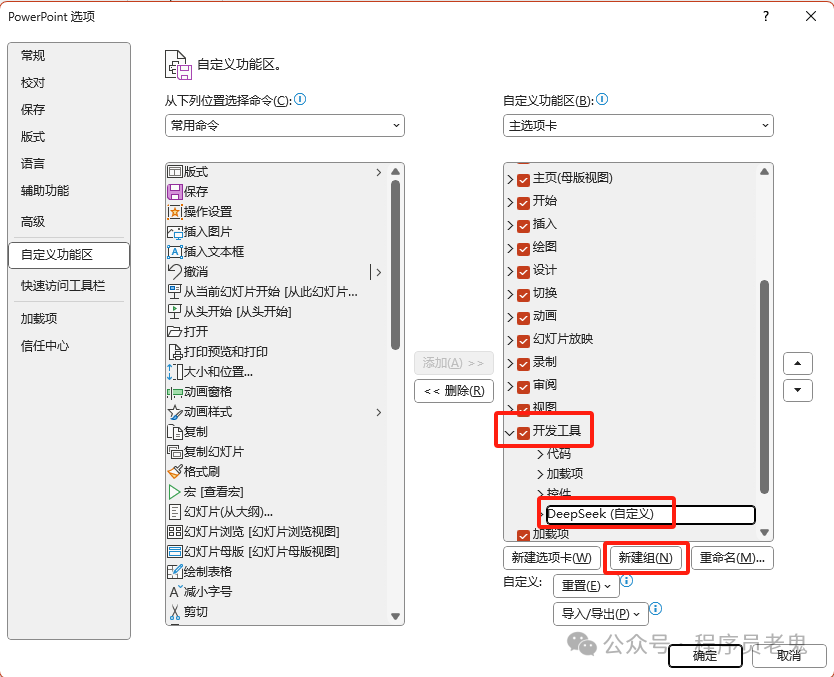Screen dimensions: 834x677
Task: Select the Open (打开) folder icon
Action: [174, 331]
